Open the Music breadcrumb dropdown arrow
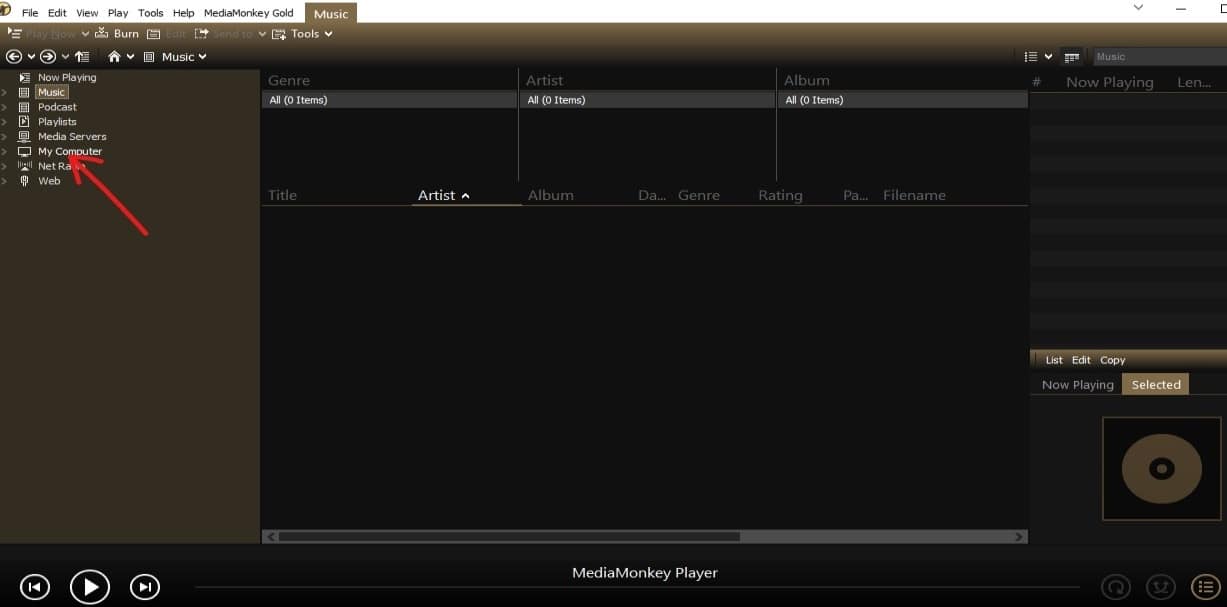The height and width of the screenshot is (607, 1227). [202, 57]
